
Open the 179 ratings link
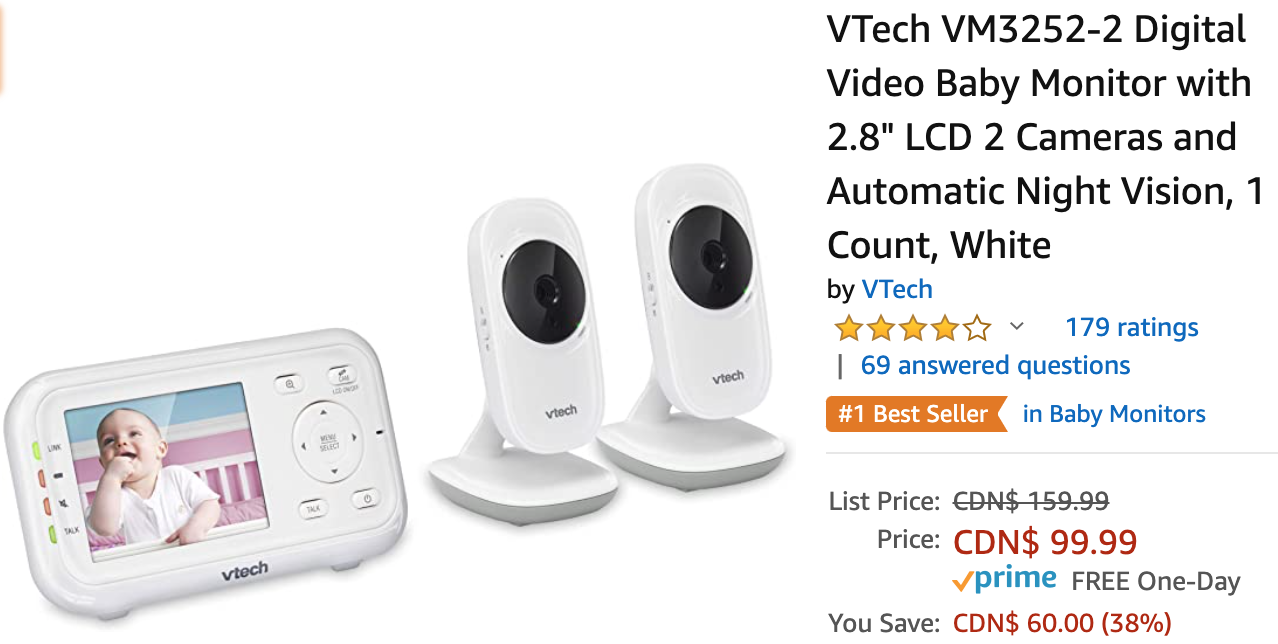(x=1131, y=328)
